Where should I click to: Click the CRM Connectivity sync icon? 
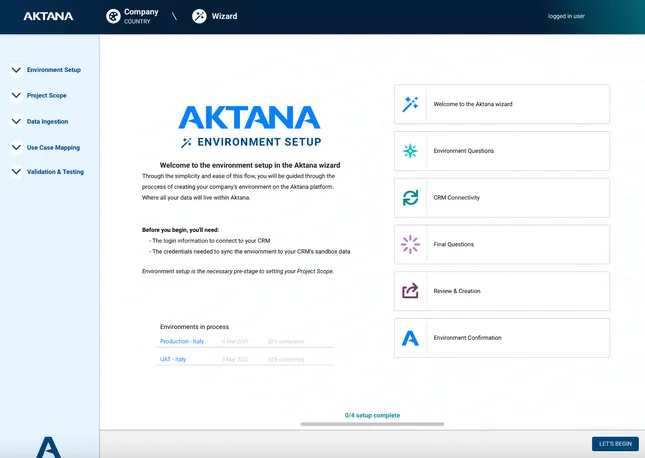[410, 198]
